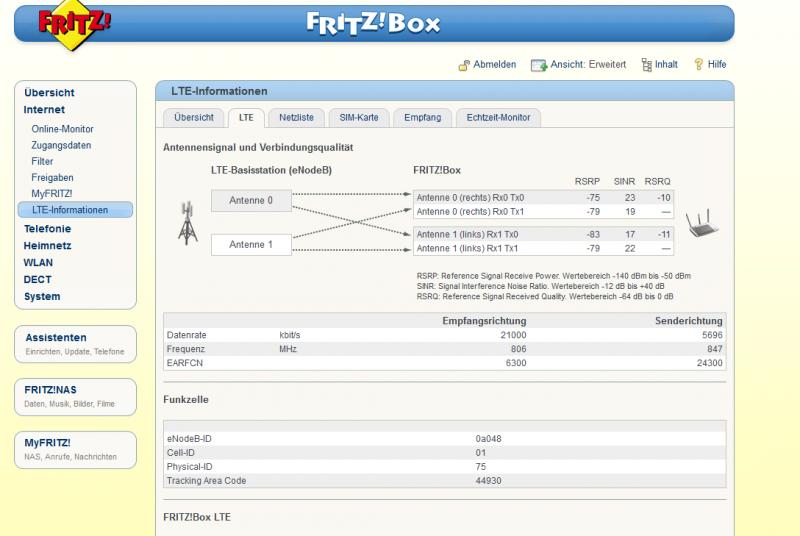
Task: Click the Empfangsrichtung column header
Action: pos(484,321)
